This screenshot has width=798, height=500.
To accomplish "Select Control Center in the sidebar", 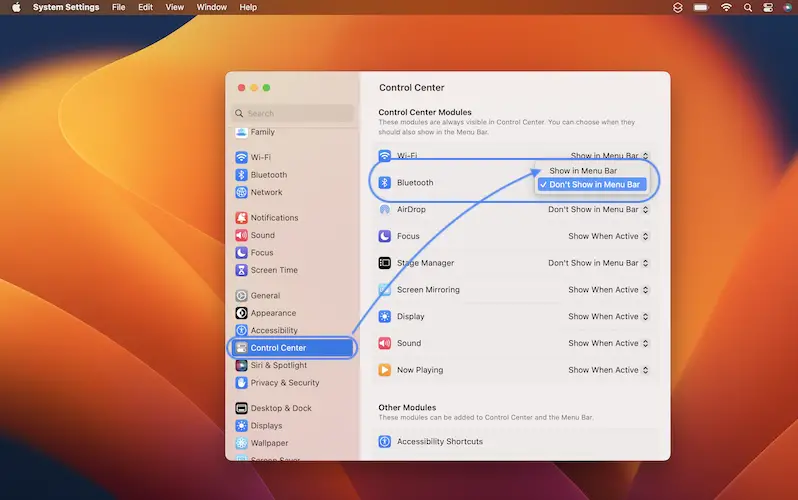I will [291, 348].
